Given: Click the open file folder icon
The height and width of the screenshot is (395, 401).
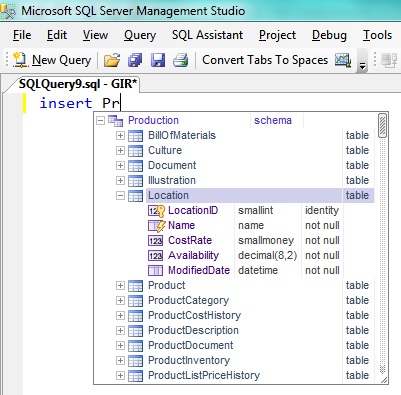Looking at the screenshot, I should click(112, 60).
